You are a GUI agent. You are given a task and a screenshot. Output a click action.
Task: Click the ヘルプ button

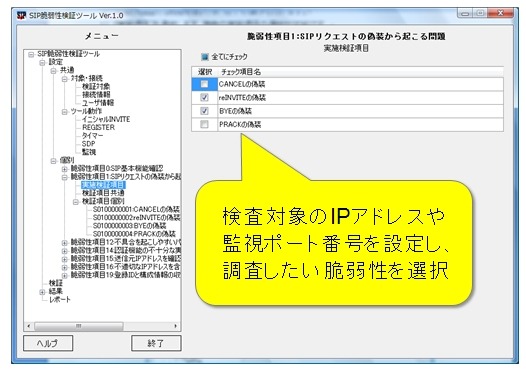pyautogui.click(x=48, y=343)
